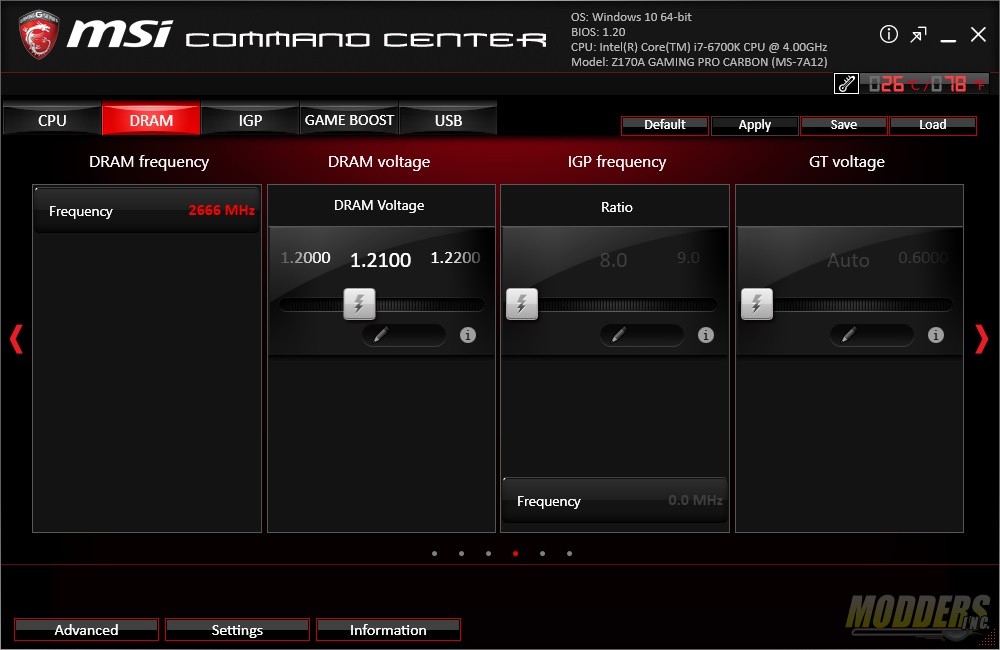Click the detach window arrow icon
The width and height of the screenshot is (1000, 650).
[918, 34]
